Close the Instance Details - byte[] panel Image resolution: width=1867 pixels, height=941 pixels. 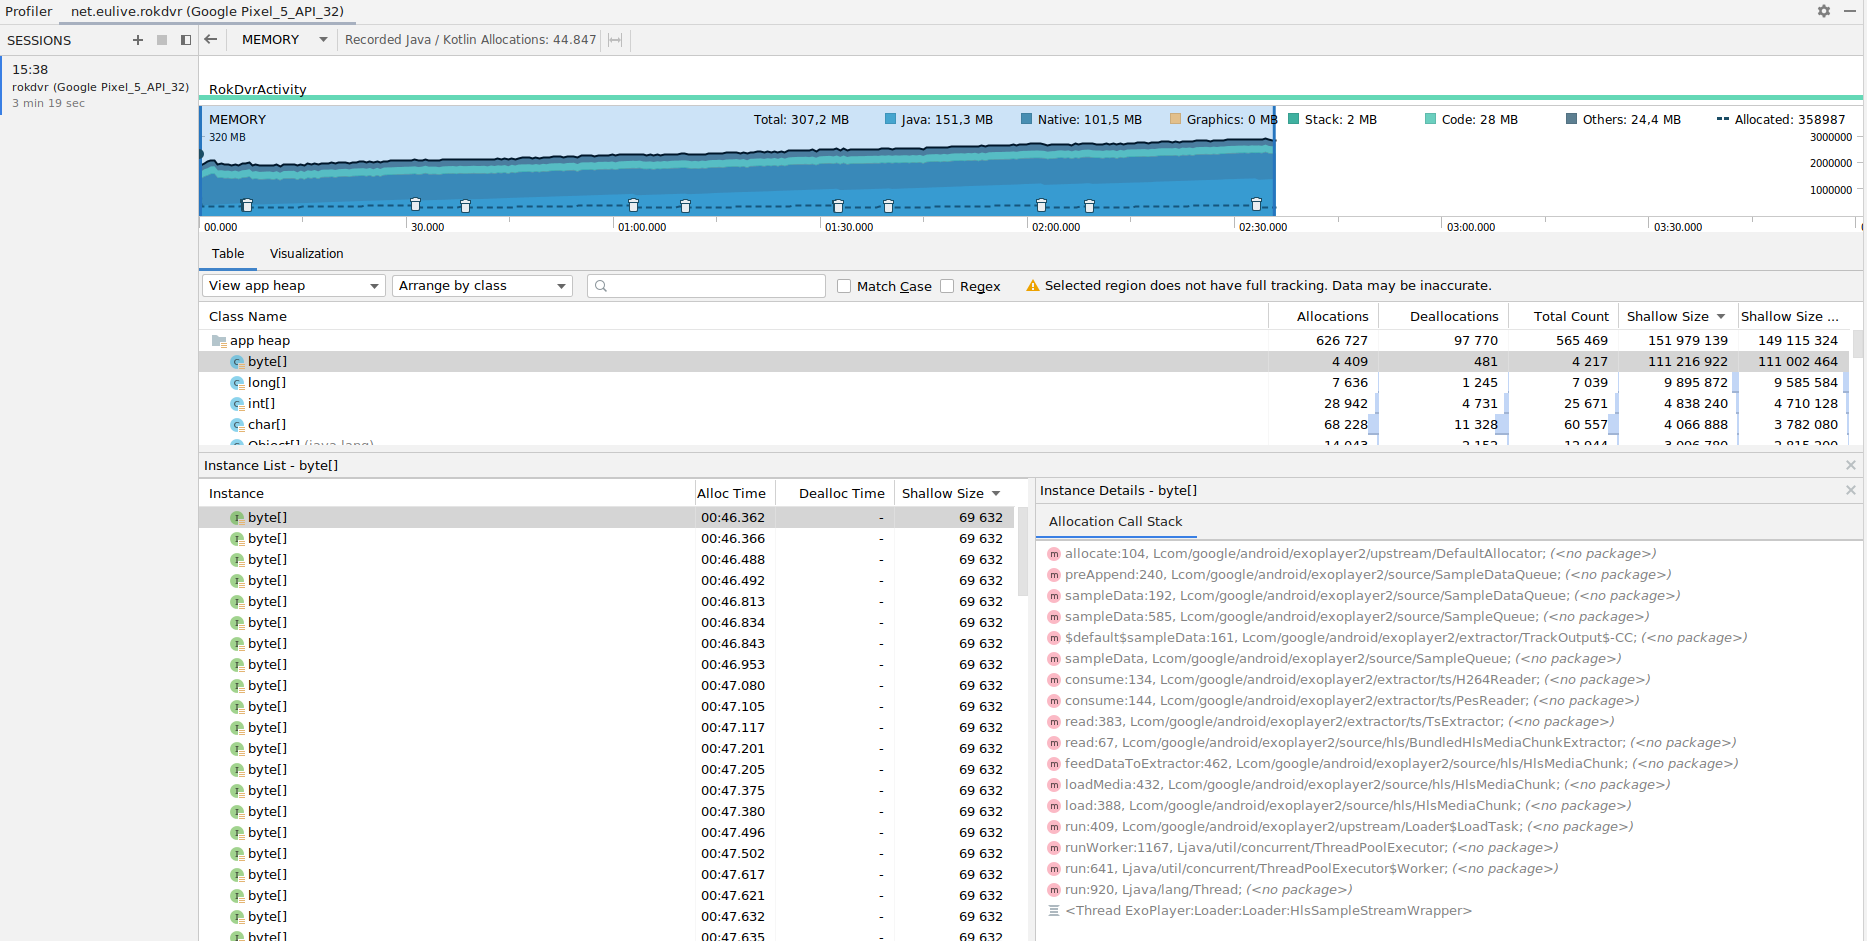point(1851,490)
